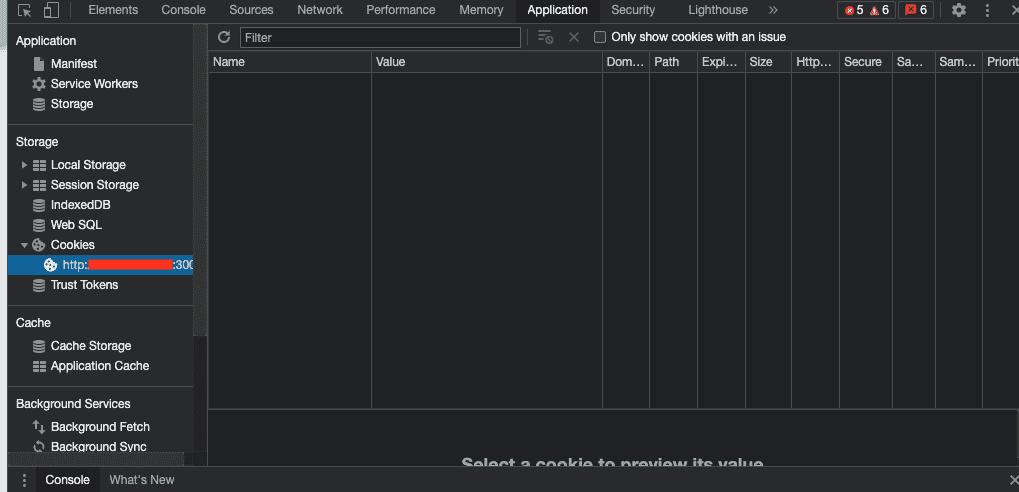This screenshot has height=492, width=1019.
Task: Switch to the Console top tab
Action: coord(183,10)
